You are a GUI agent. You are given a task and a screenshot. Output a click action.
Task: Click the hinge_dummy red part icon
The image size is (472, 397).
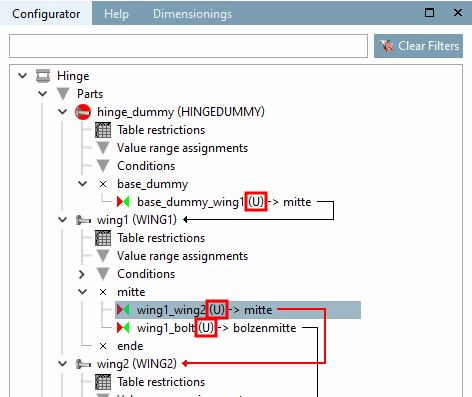point(83,112)
